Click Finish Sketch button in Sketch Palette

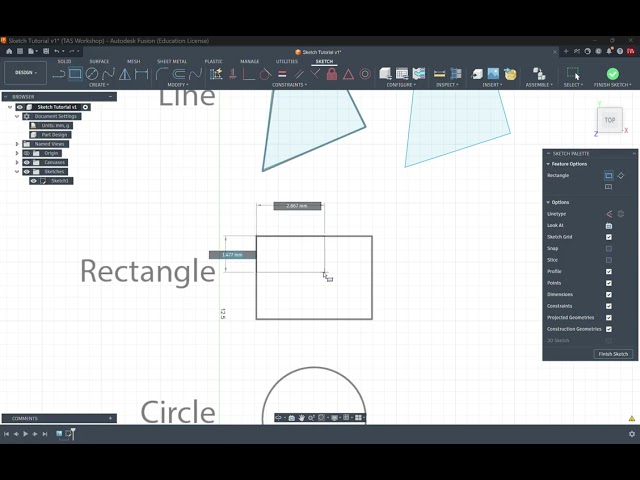click(613, 354)
